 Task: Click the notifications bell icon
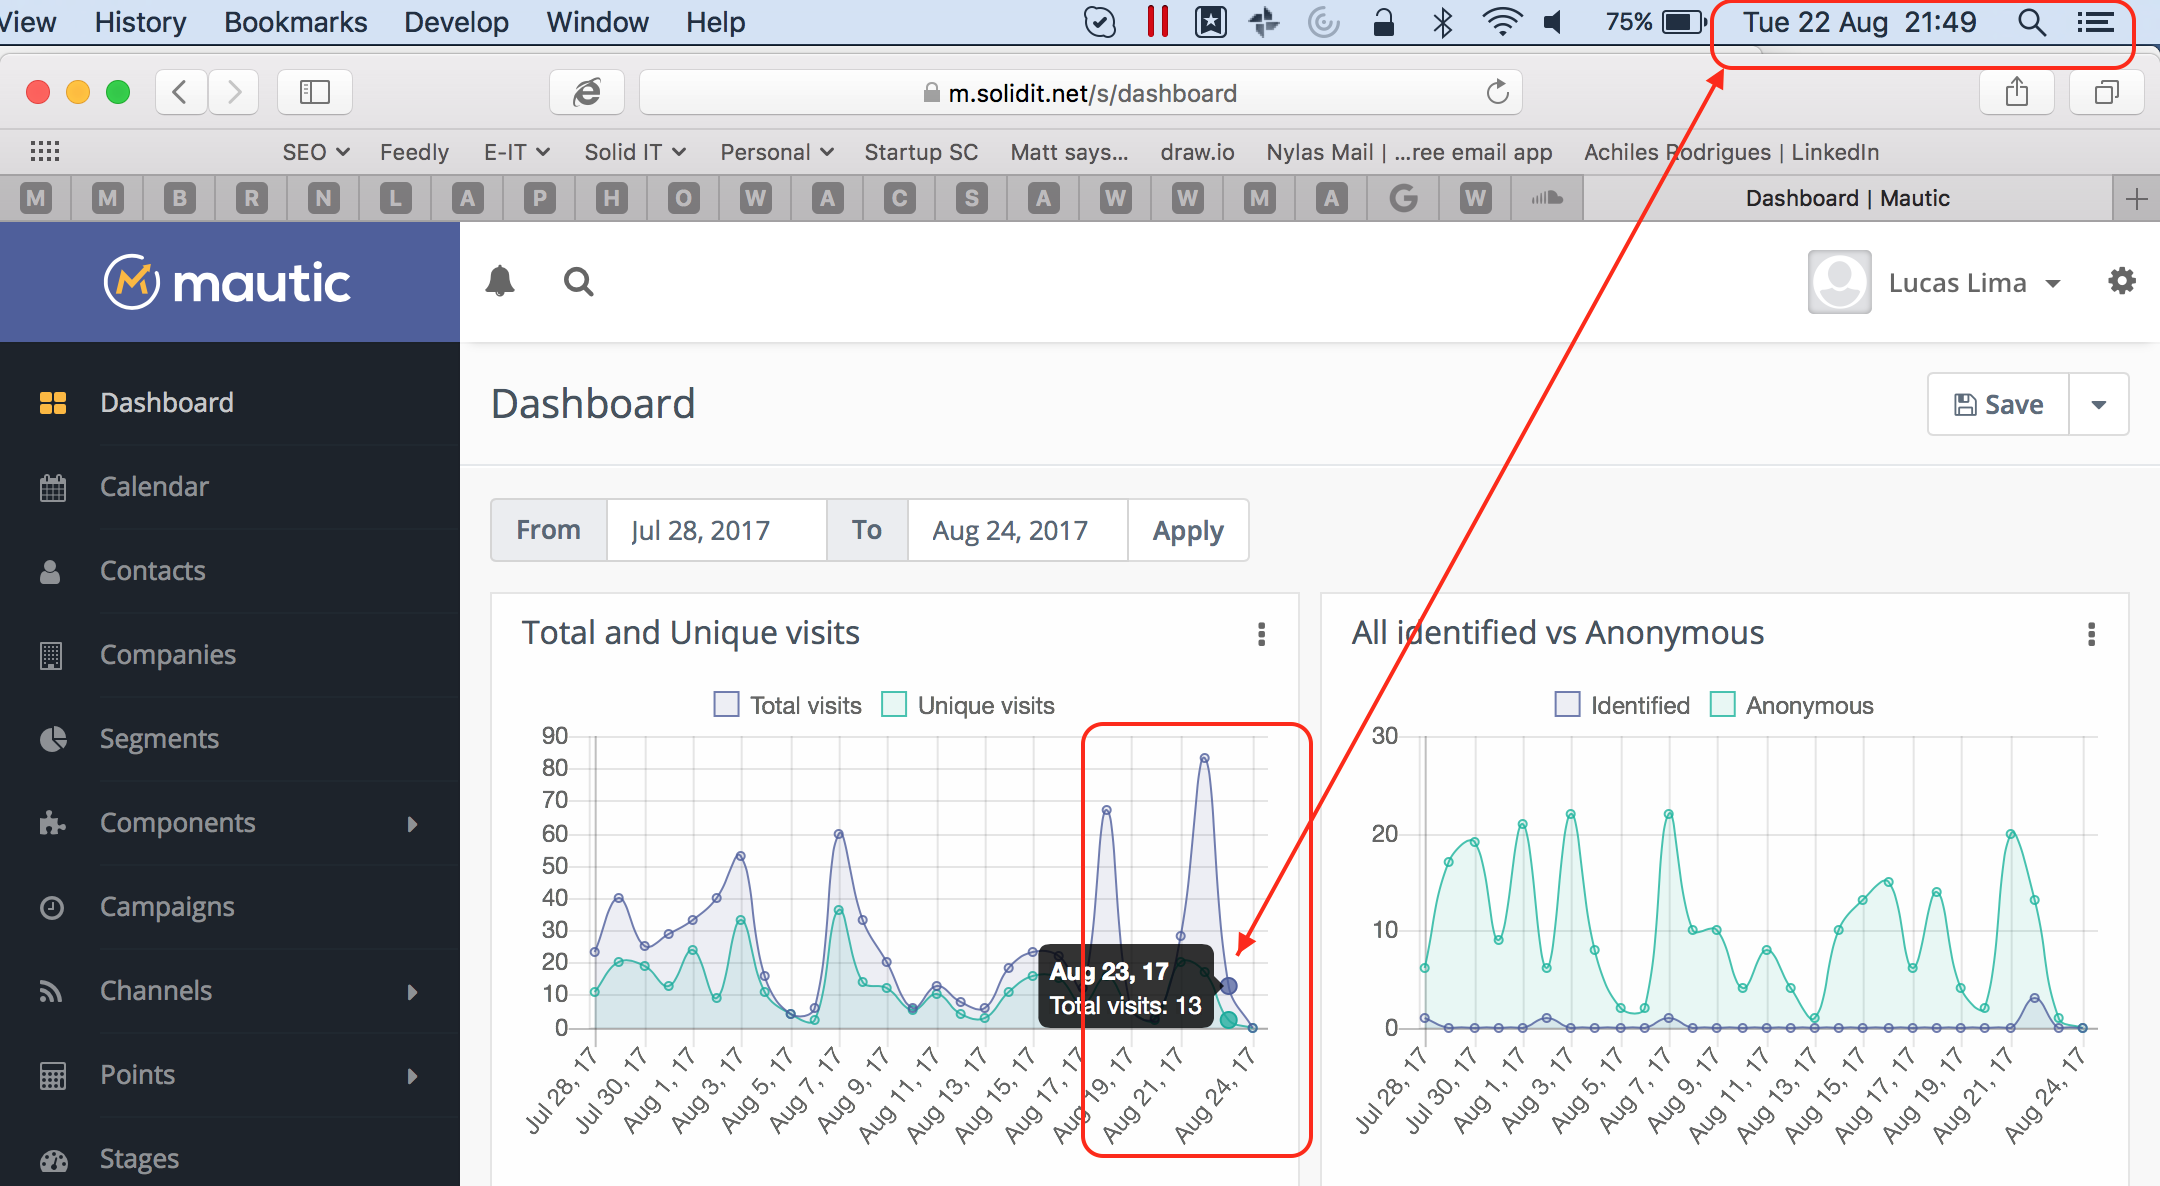(x=501, y=281)
